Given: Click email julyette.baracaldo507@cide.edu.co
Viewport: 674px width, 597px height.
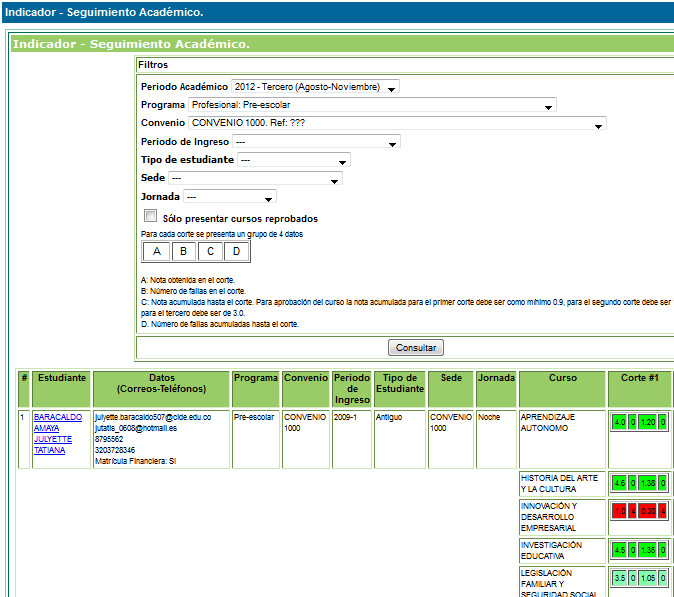Looking at the screenshot, I should pyautogui.click(x=153, y=417).
